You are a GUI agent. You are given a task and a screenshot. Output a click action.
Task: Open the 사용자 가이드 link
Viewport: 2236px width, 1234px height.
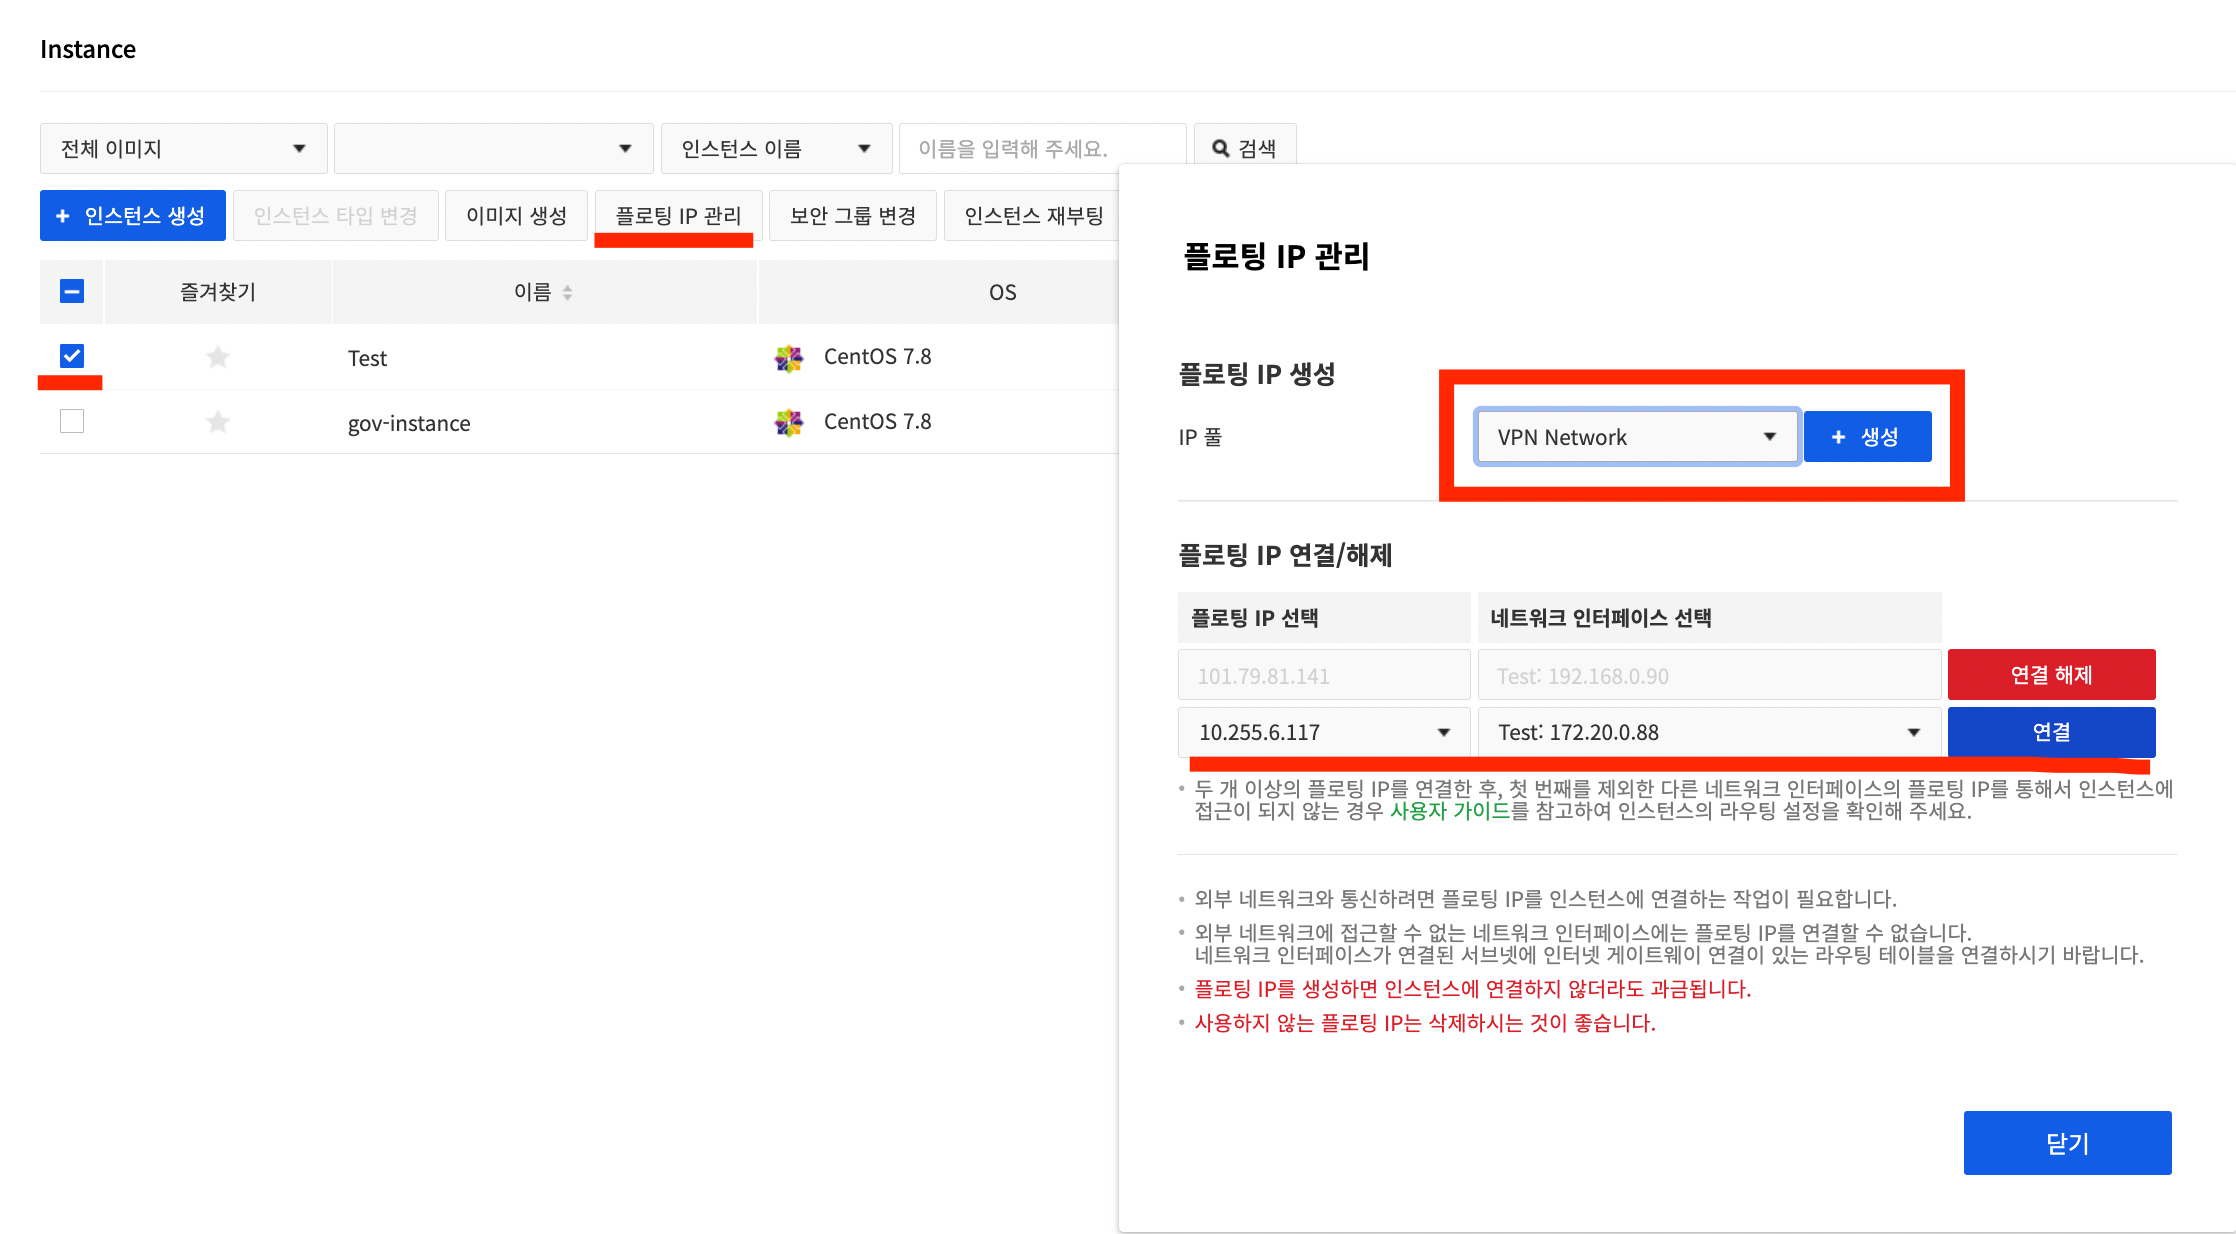tap(1449, 811)
